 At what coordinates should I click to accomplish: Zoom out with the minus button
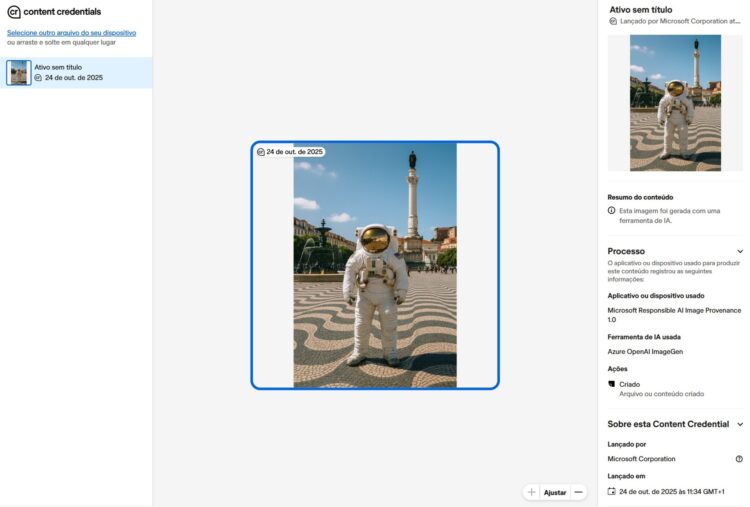pyautogui.click(x=578, y=492)
